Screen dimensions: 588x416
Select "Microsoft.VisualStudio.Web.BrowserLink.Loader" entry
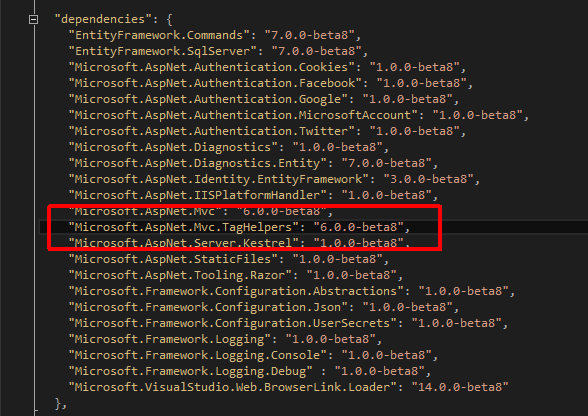pos(232,387)
